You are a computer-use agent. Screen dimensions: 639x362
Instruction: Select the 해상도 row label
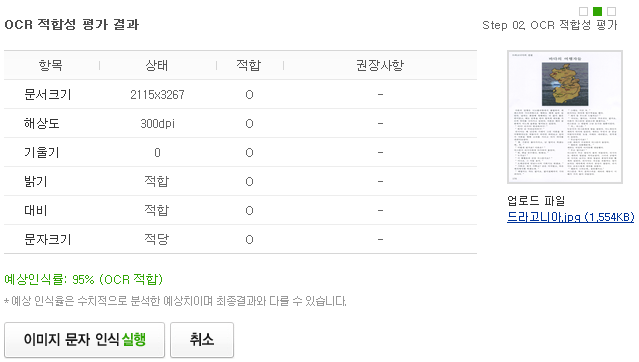point(42,124)
